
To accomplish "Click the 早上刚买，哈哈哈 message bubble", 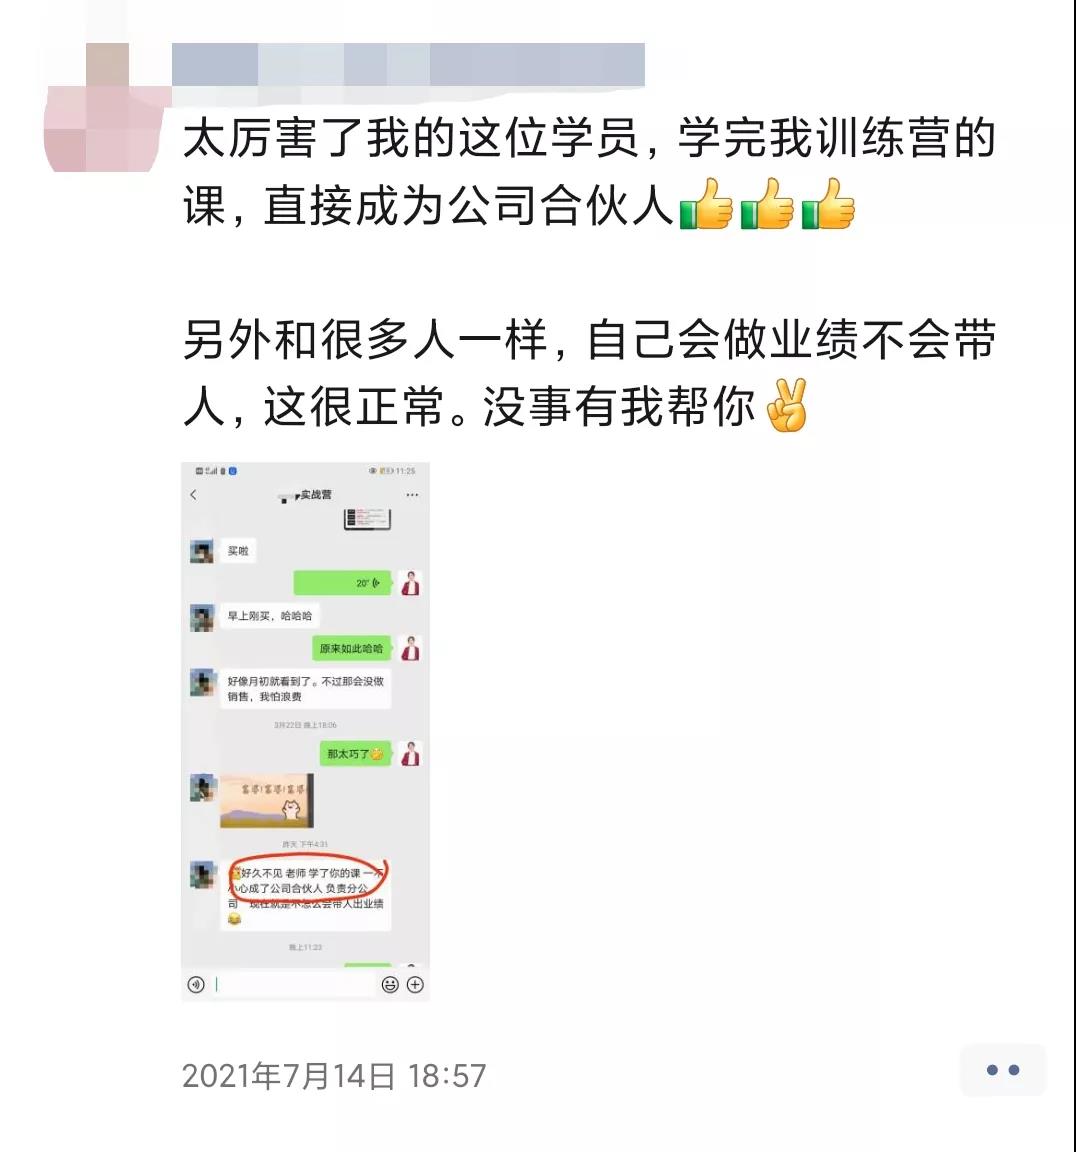I will pos(270,616).
